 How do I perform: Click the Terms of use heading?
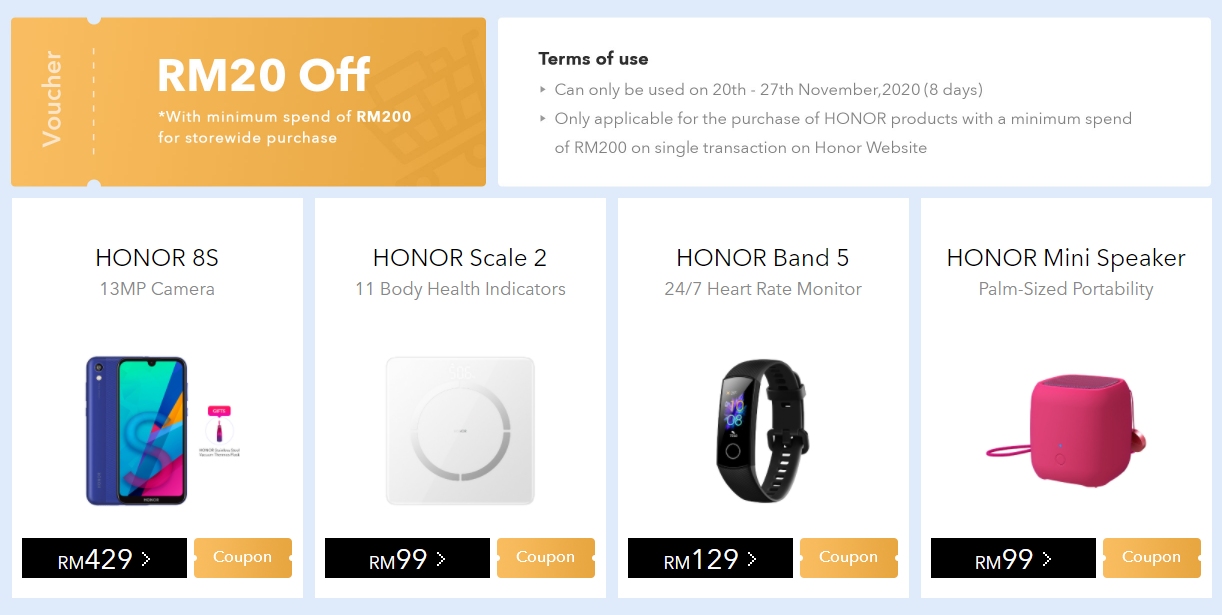click(x=593, y=59)
